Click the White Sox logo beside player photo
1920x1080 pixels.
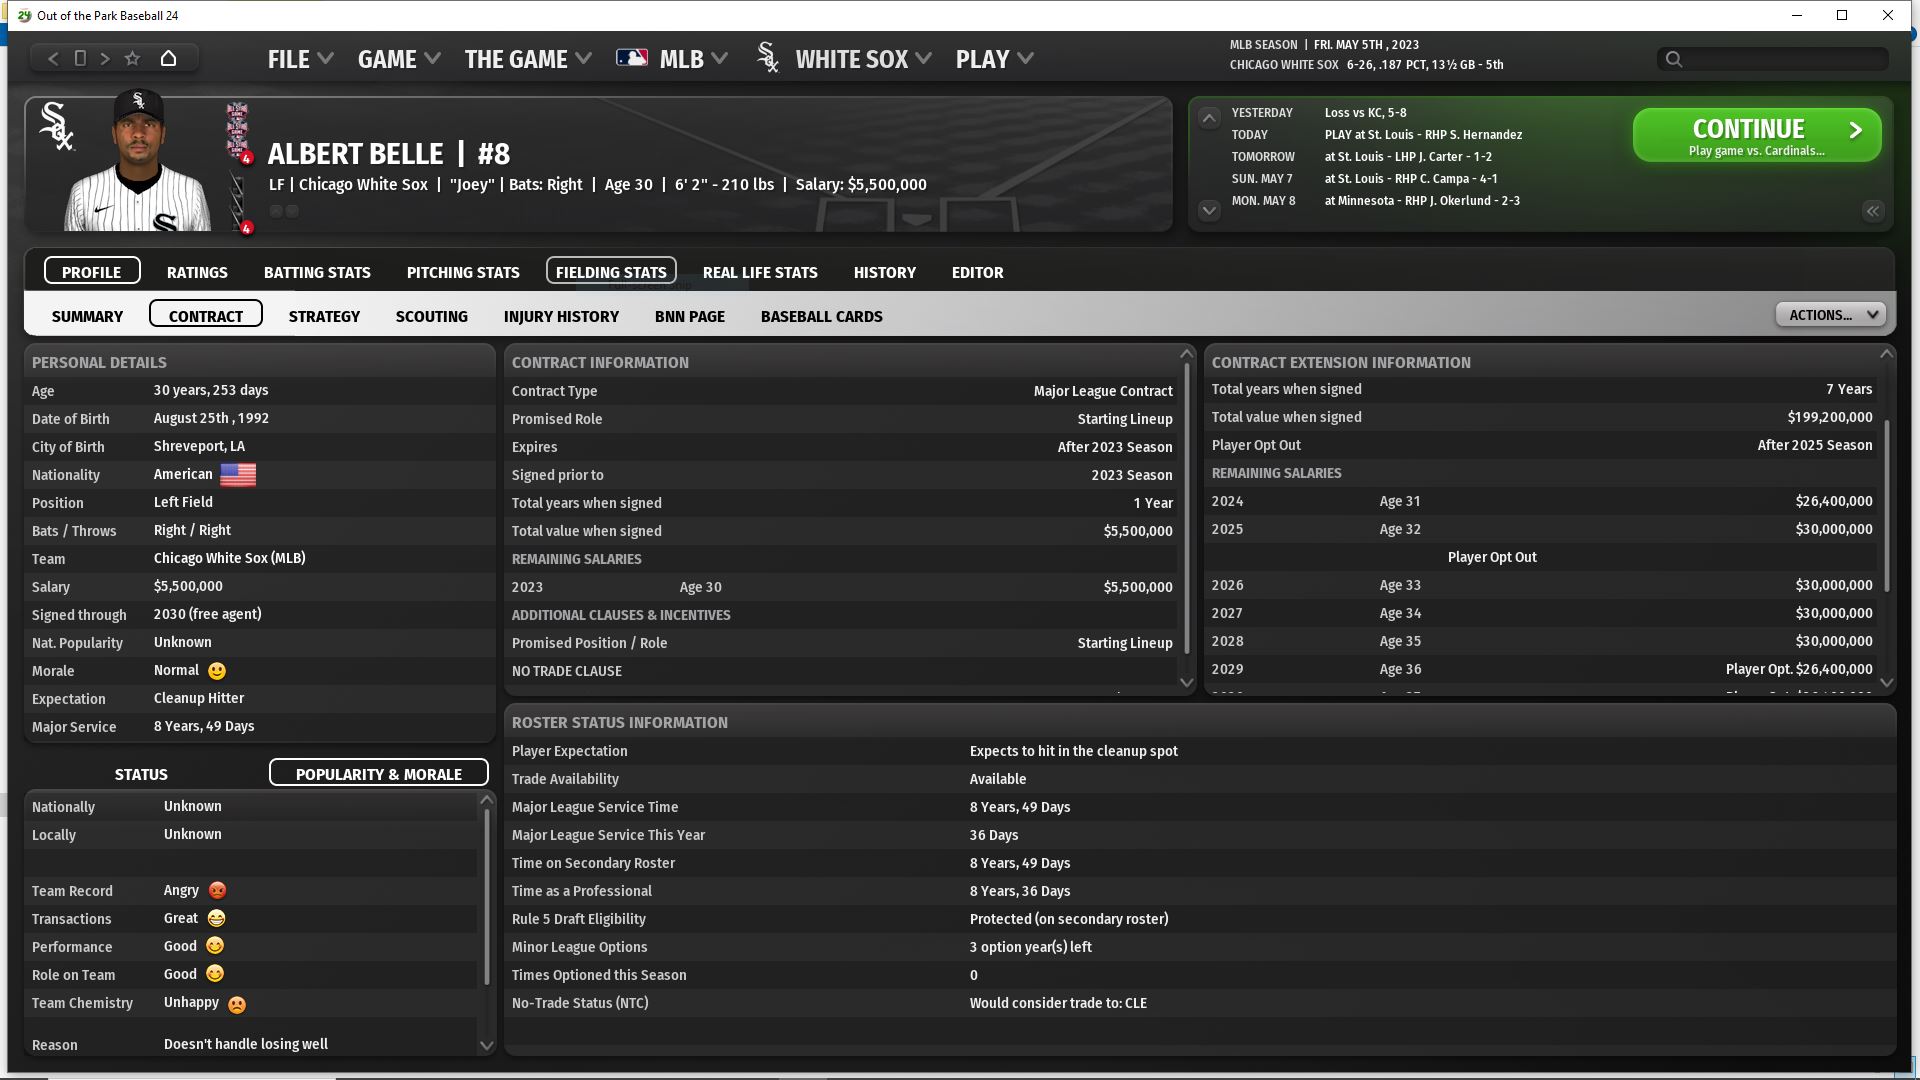(x=56, y=127)
